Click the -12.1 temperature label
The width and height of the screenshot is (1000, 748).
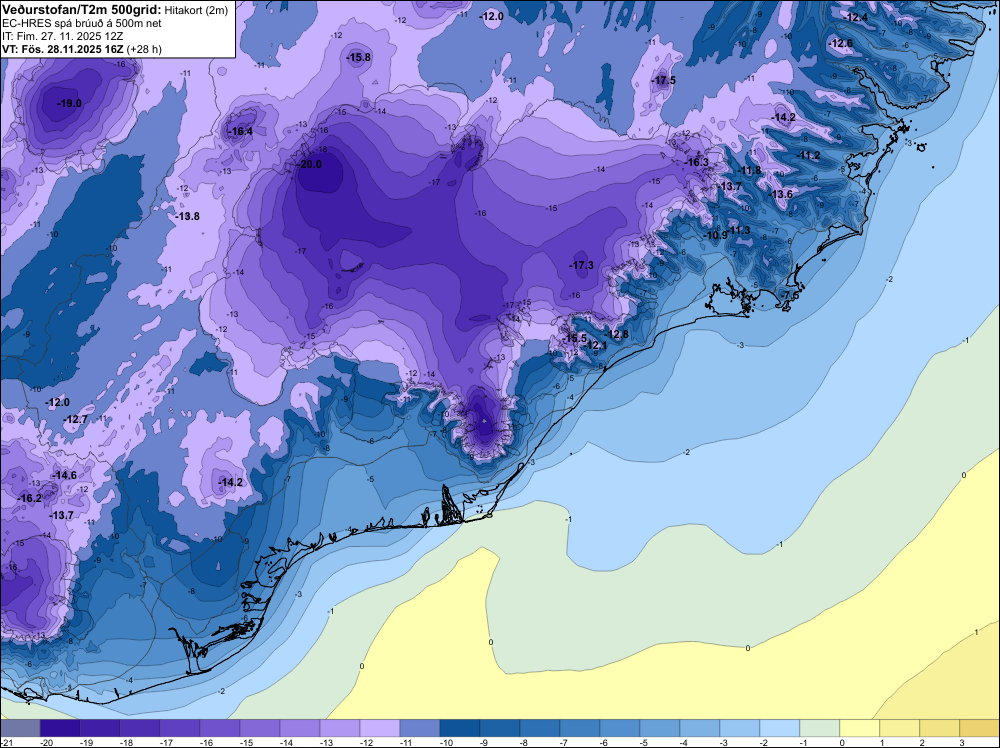[596, 345]
